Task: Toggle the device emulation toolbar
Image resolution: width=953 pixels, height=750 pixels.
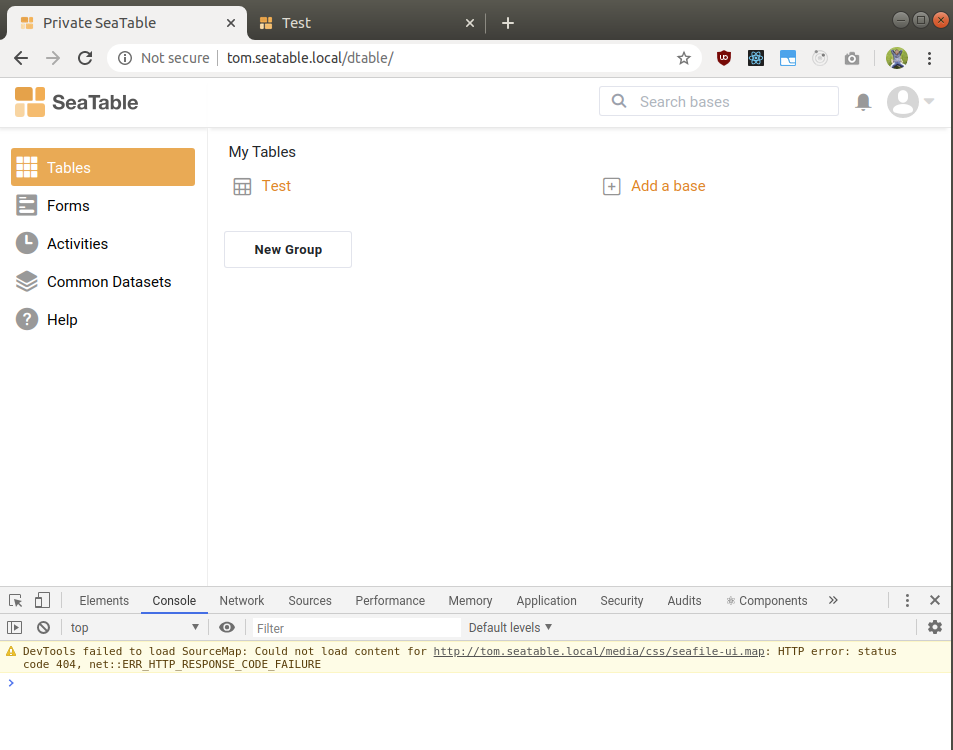Action: coord(41,599)
